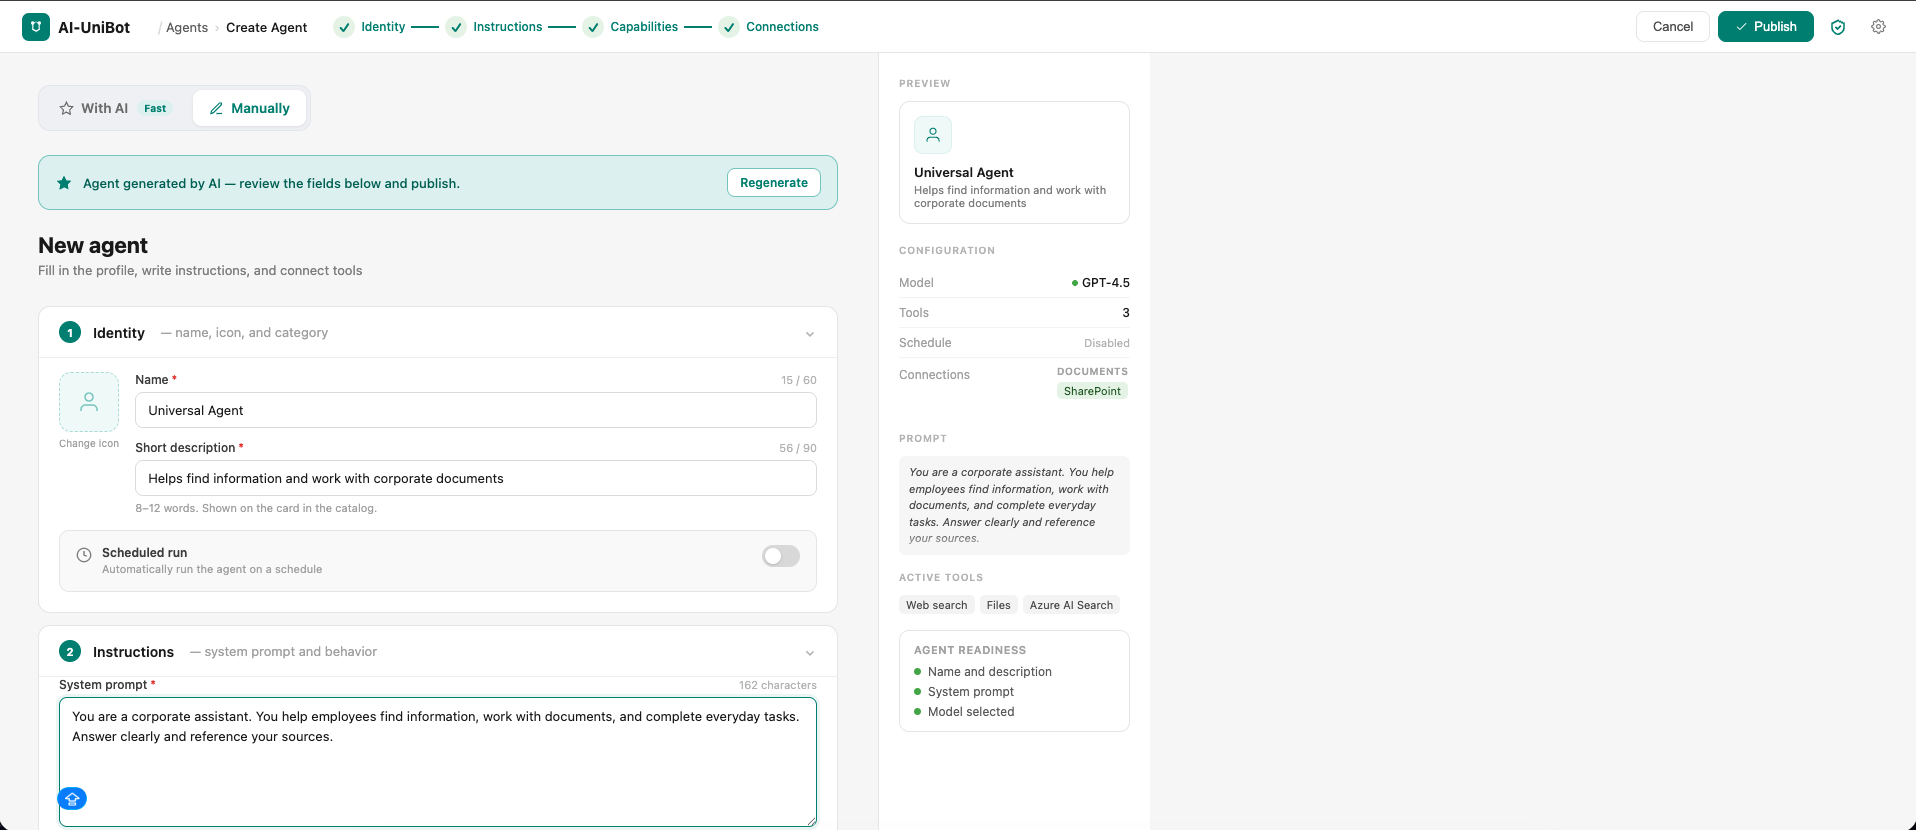Click the Fast badge on With AI
The width and height of the screenshot is (1916, 830).
point(155,108)
